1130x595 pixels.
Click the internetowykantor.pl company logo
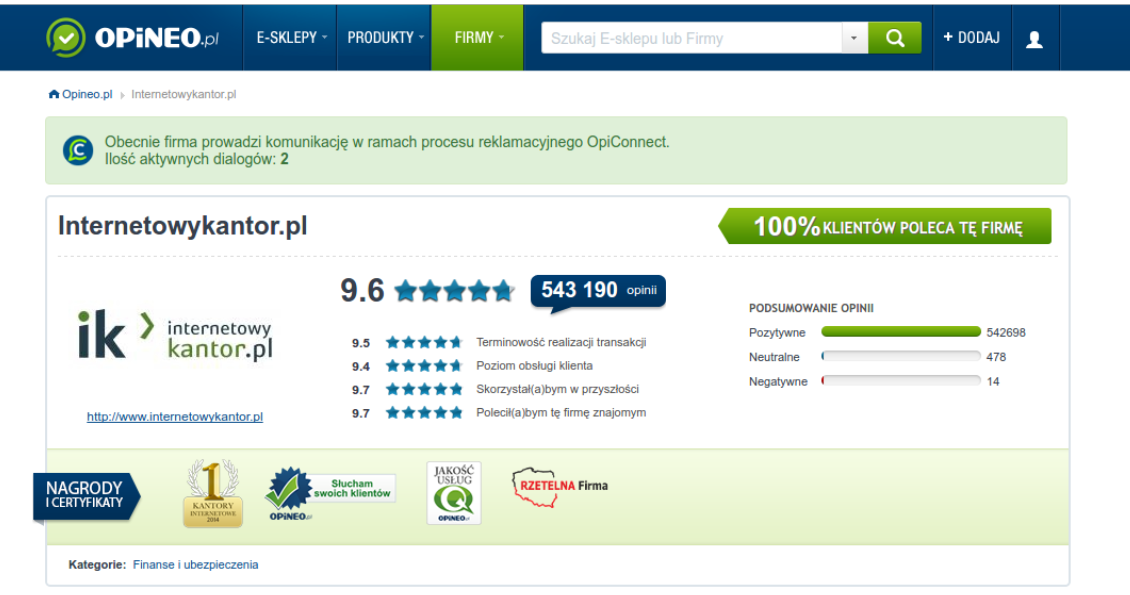[x=175, y=337]
